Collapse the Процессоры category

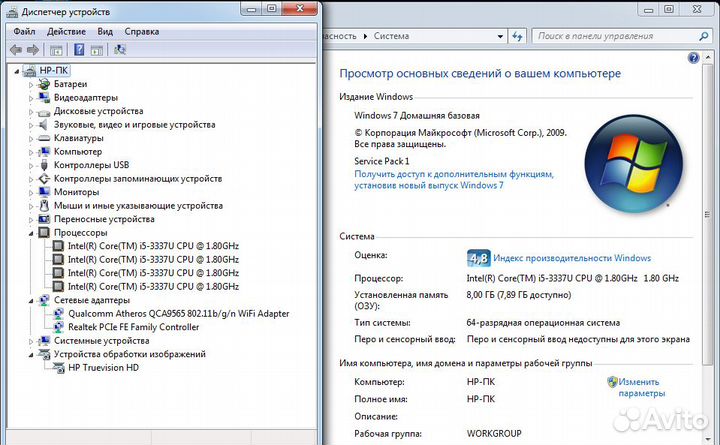click(x=31, y=233)
